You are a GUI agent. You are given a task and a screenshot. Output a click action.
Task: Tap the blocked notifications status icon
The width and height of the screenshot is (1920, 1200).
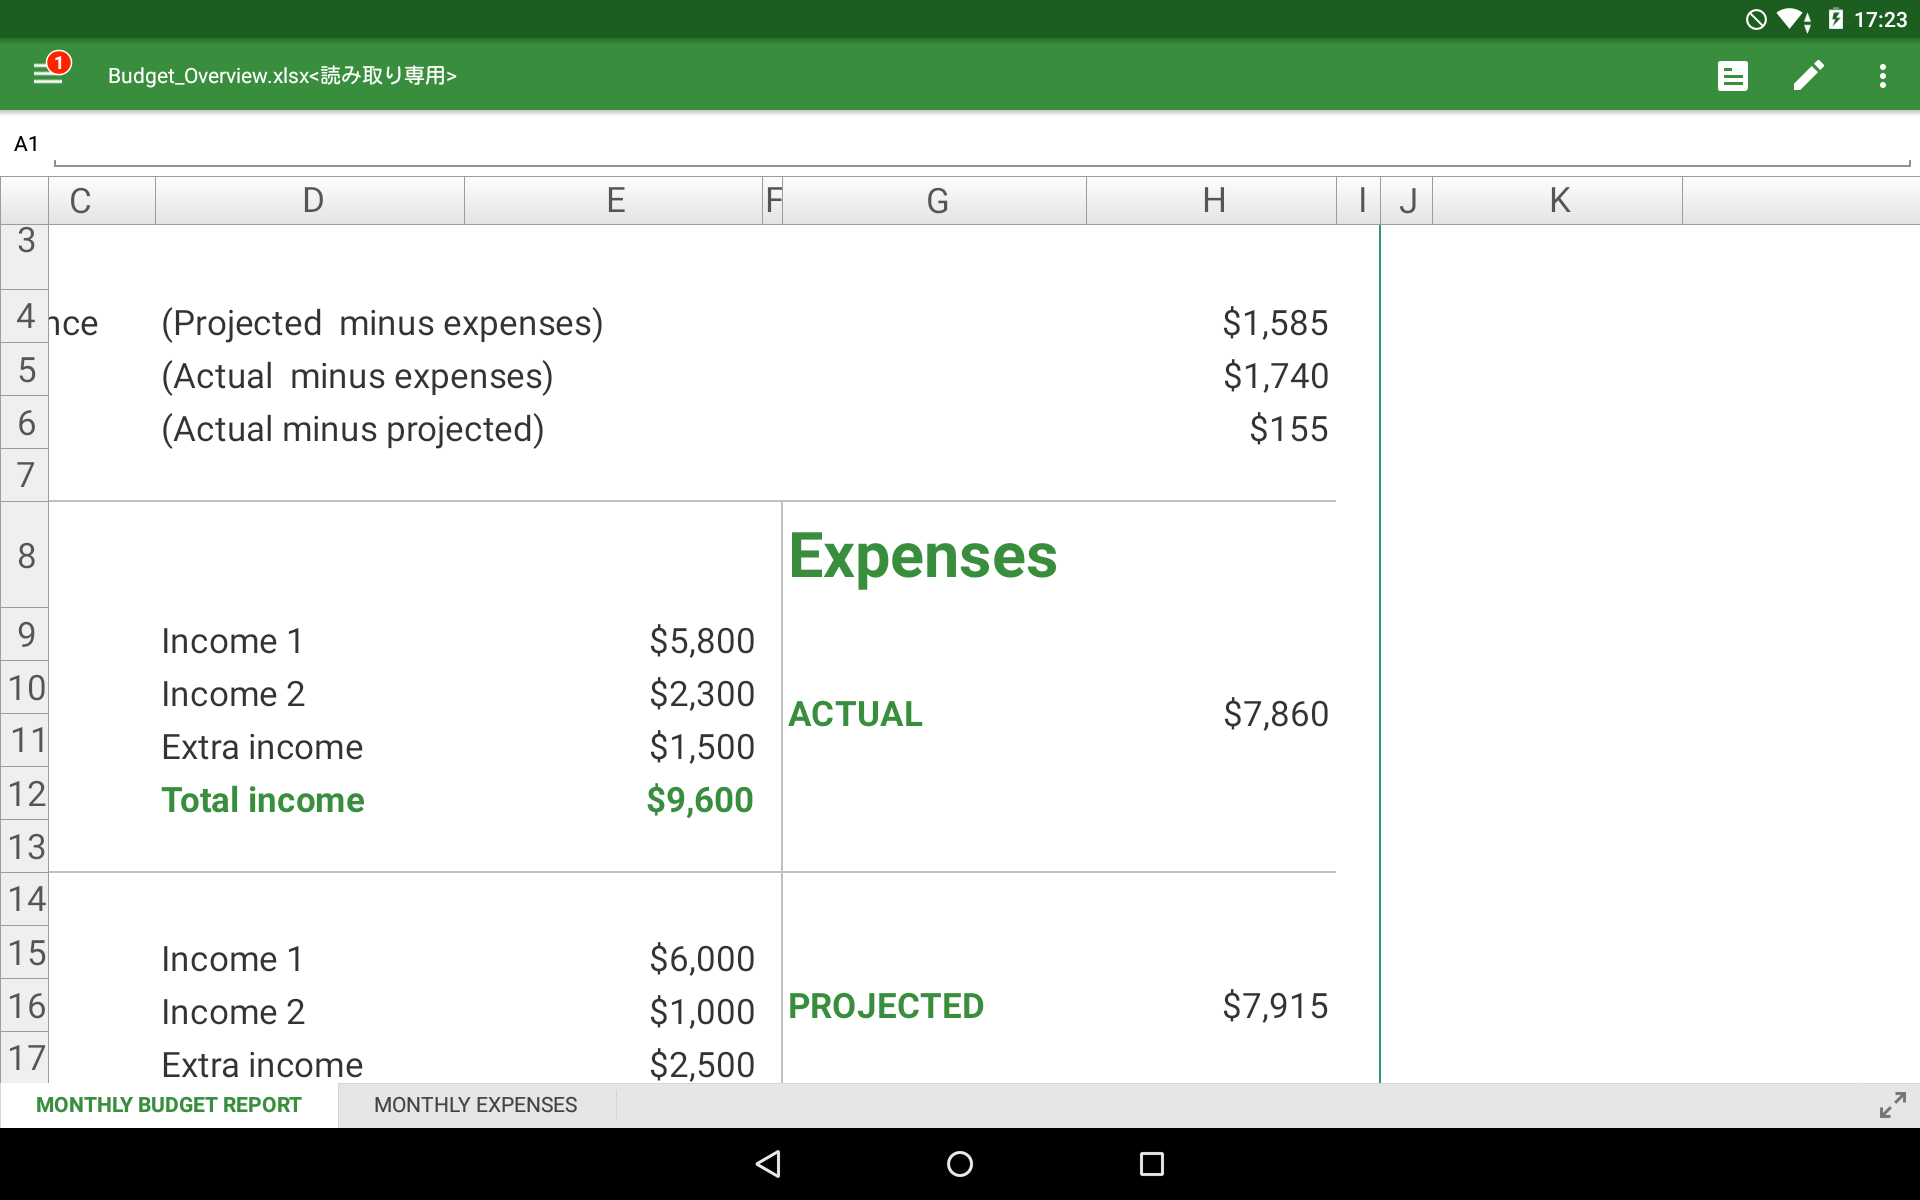coord(1756,19)
